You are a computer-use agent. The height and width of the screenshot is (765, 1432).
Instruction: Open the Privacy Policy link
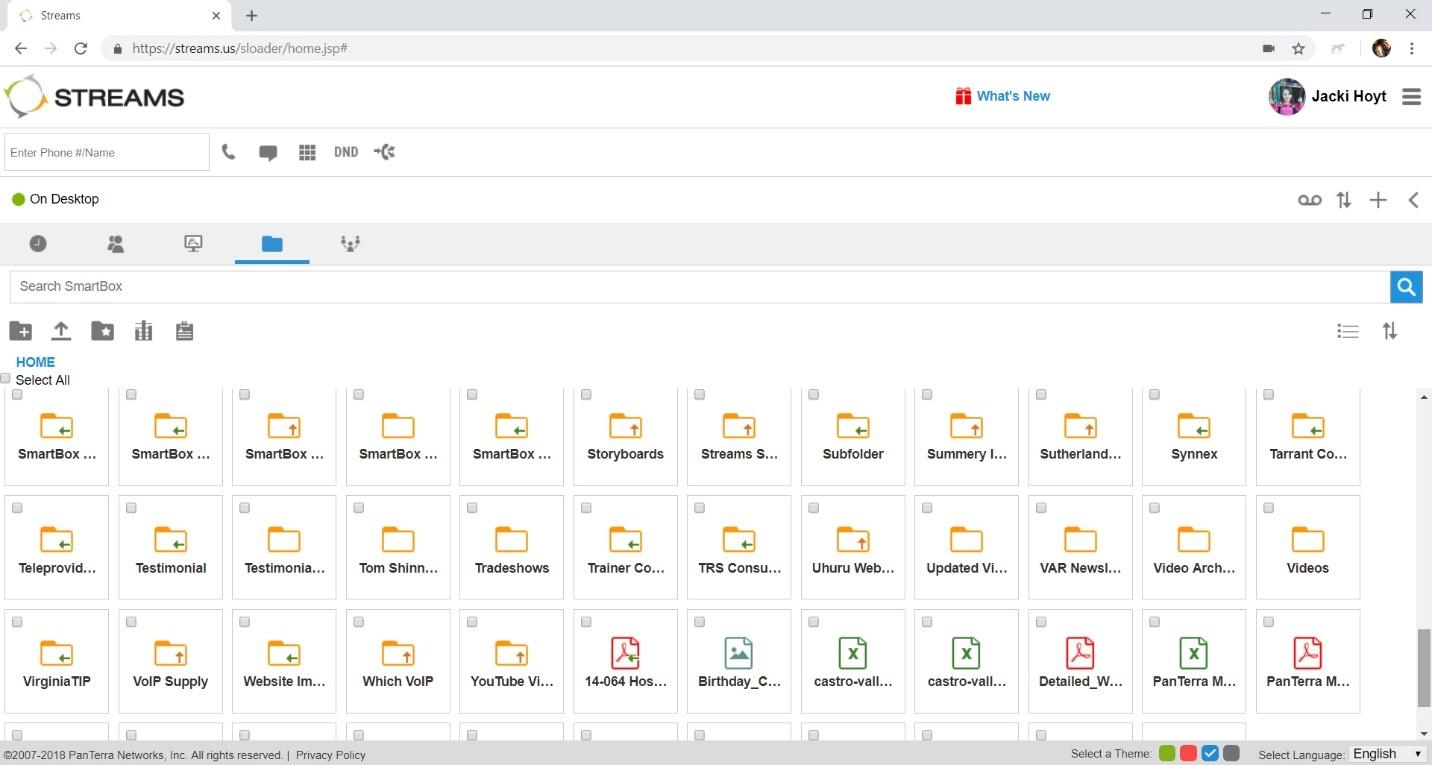[331, 755]
